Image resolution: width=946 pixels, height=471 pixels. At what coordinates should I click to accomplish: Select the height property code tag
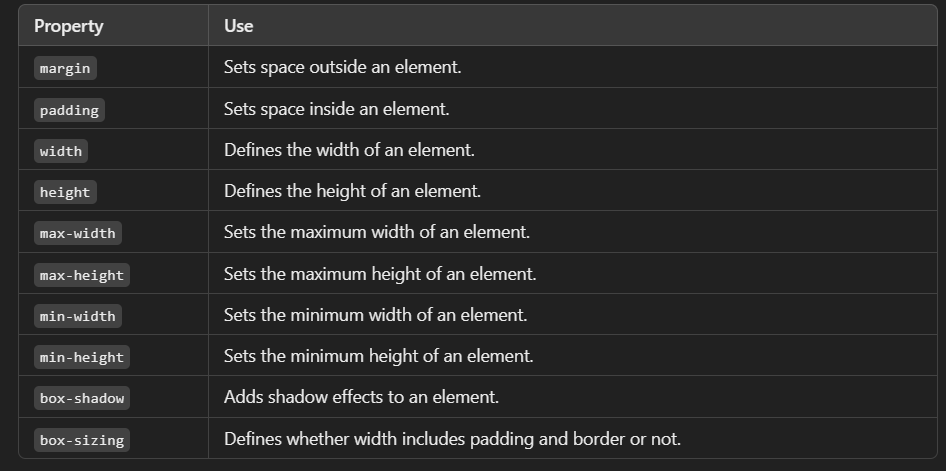coord(65,192)
